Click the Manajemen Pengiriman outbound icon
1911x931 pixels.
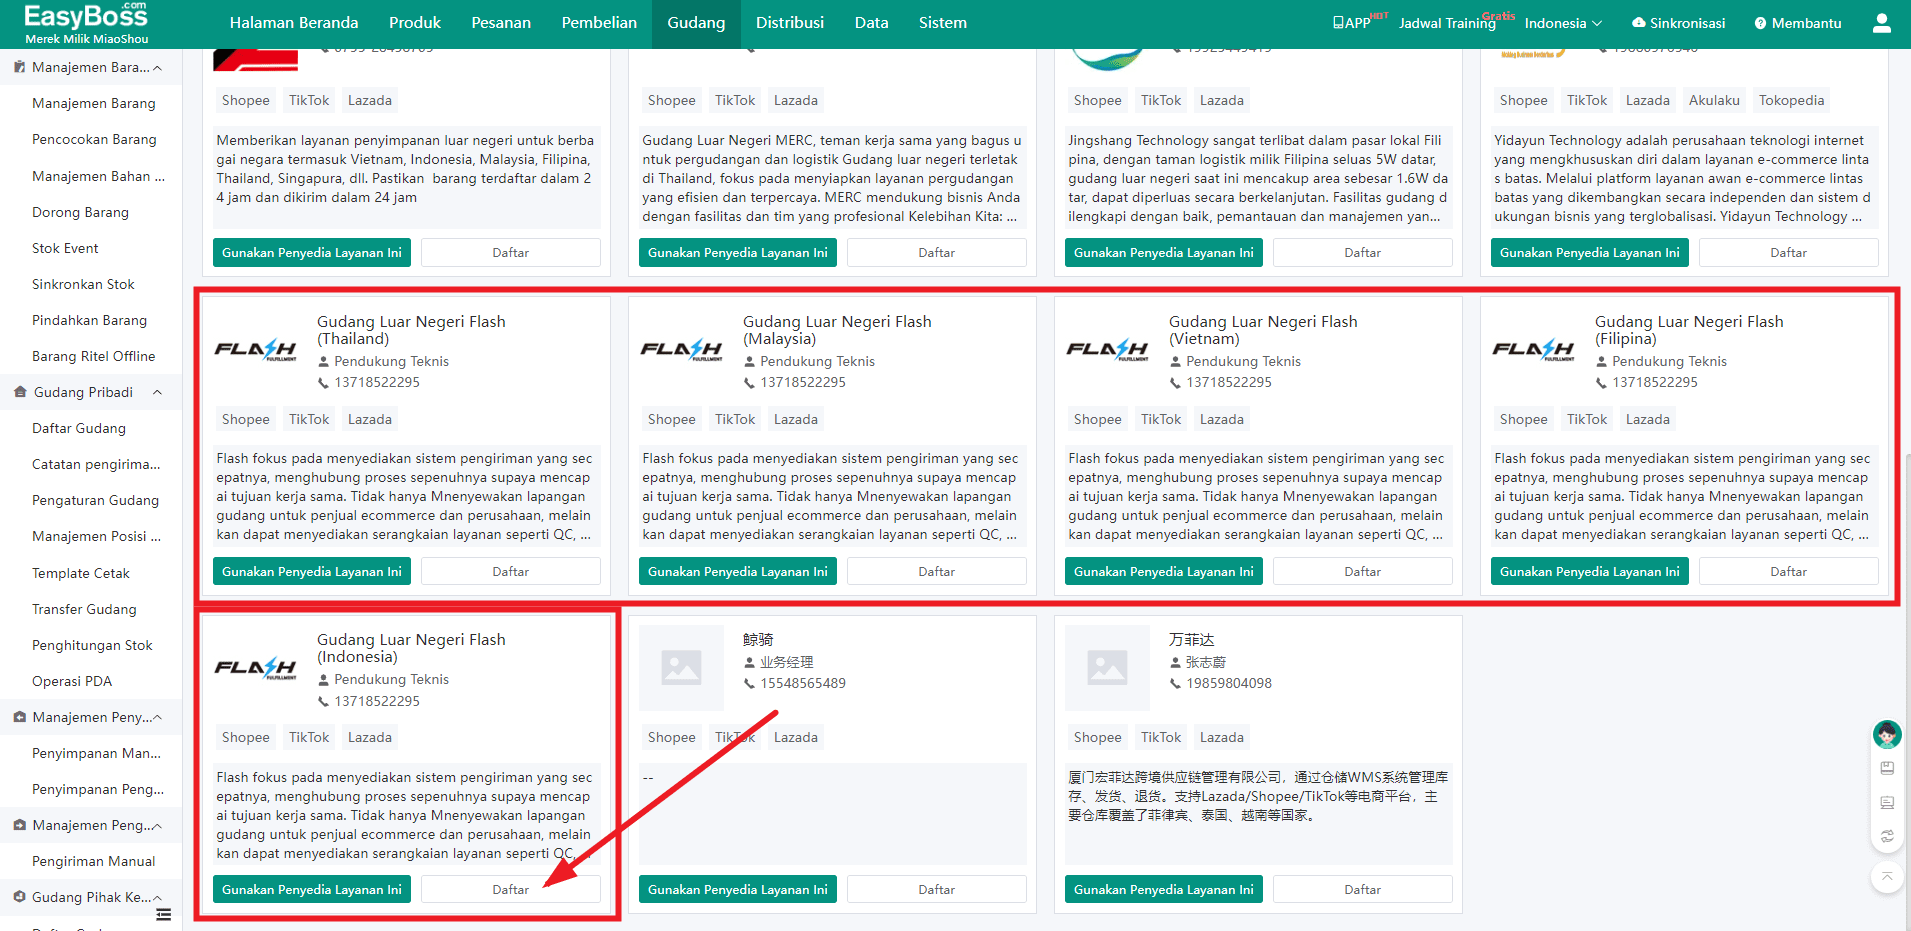pyautogui.click(x=20, y=825)
